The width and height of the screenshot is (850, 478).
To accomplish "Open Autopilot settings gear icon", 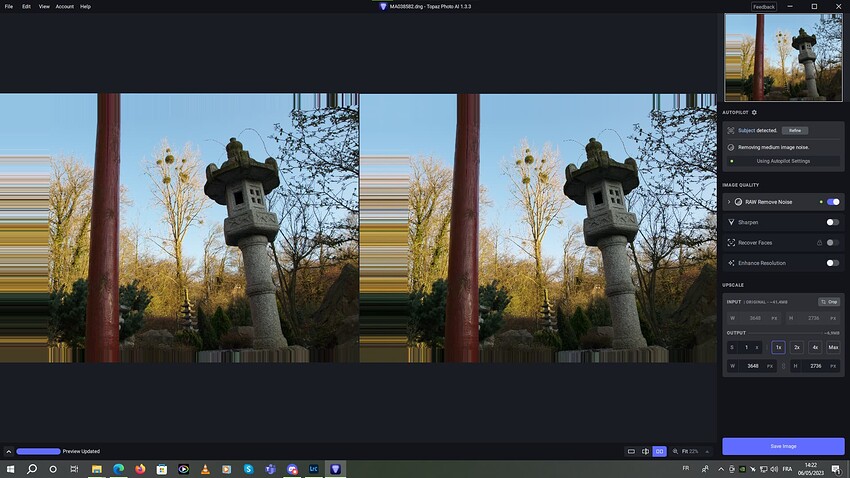I will (x=754, y=113).
